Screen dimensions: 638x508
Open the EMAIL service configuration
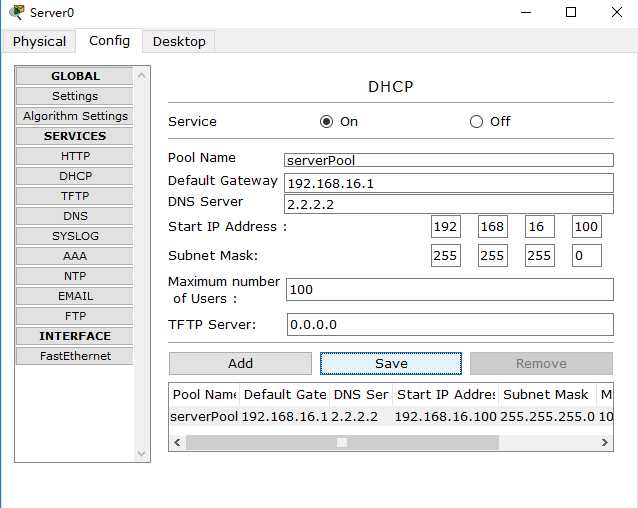point(75,296)
